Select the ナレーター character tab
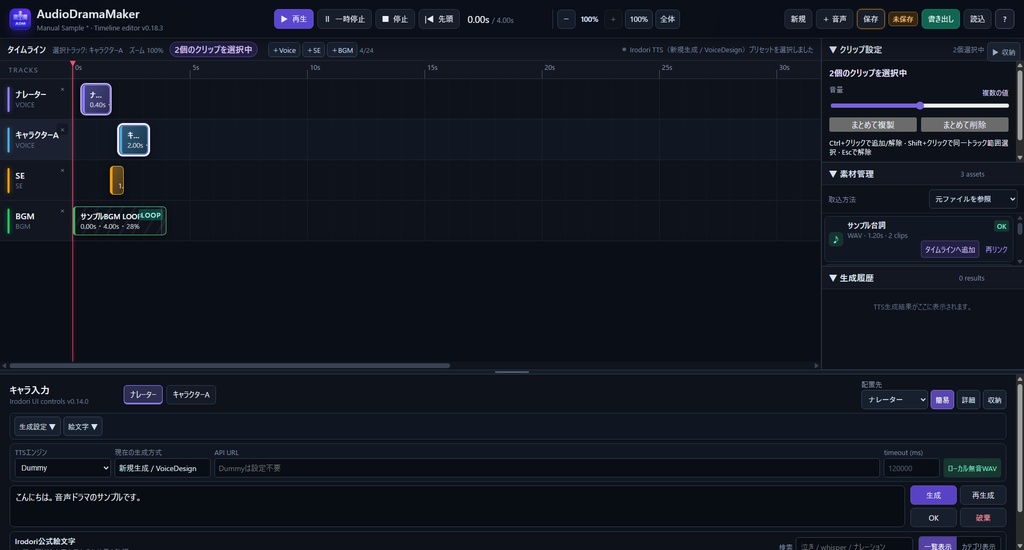Viewport: 1024px width, 550px height. coord(143,395)
